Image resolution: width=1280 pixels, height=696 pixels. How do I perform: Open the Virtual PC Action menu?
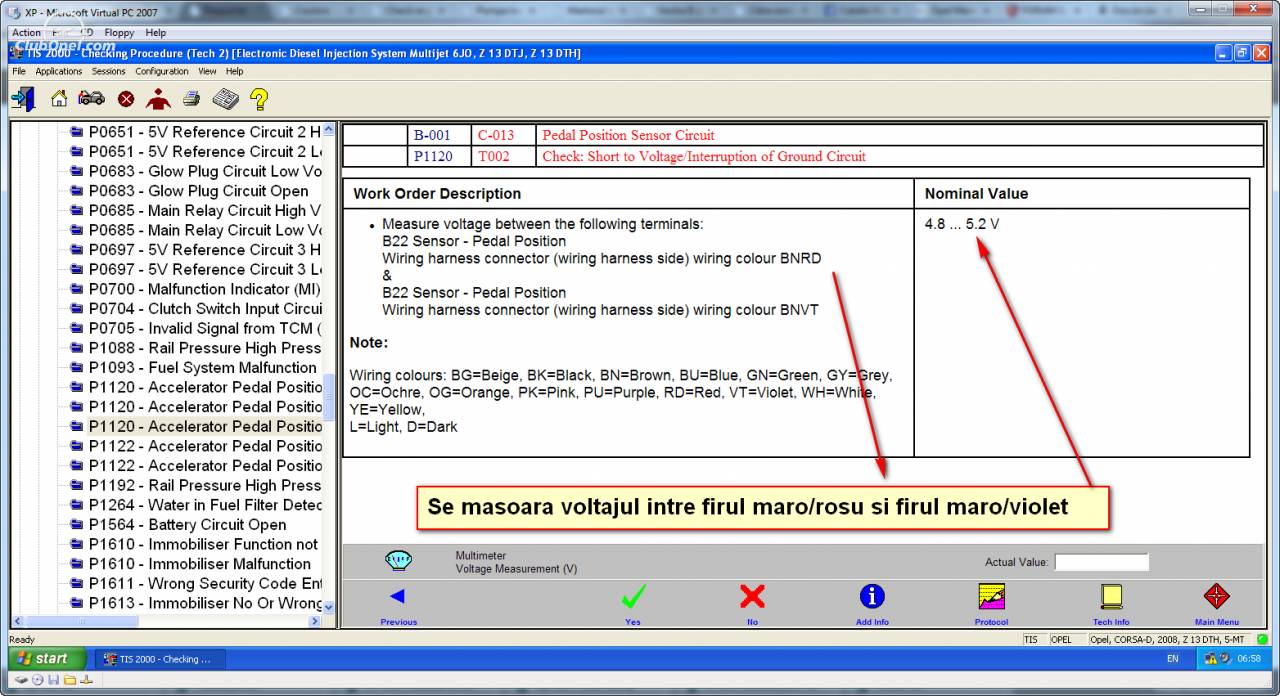26,33
